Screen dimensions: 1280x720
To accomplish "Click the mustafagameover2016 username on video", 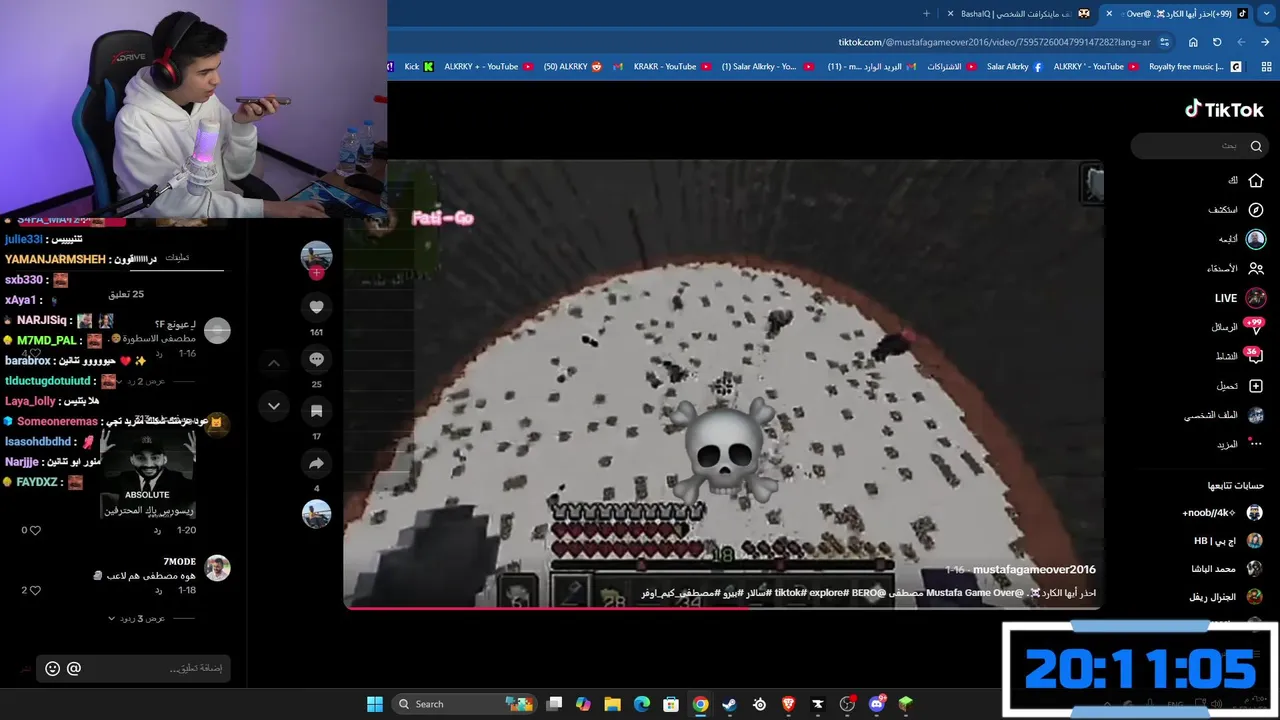I will 1034,570.
